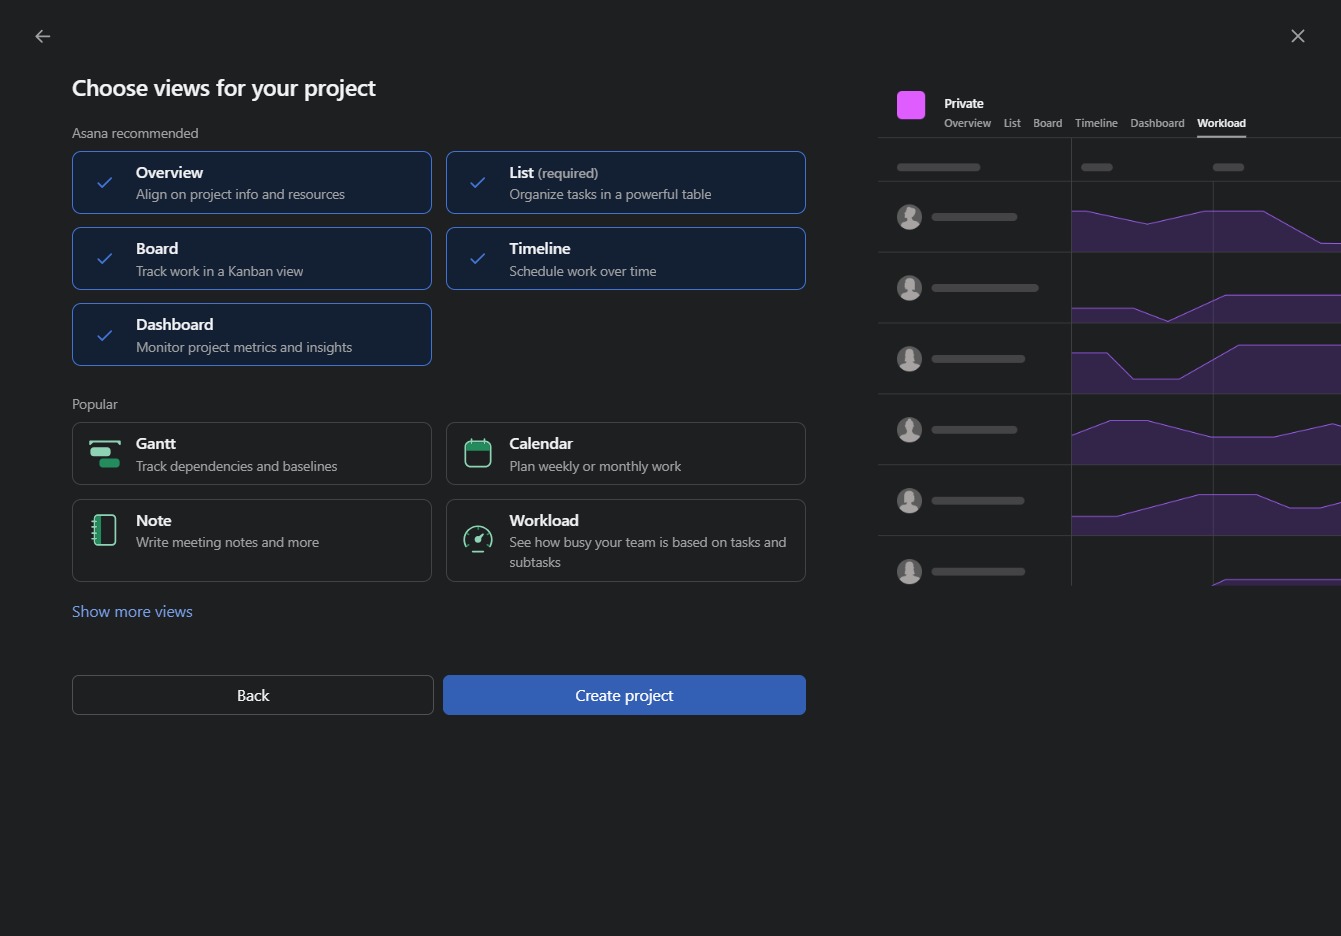1341x936 pixels.
Task: Add the Note view card
Action: (252, 540)
